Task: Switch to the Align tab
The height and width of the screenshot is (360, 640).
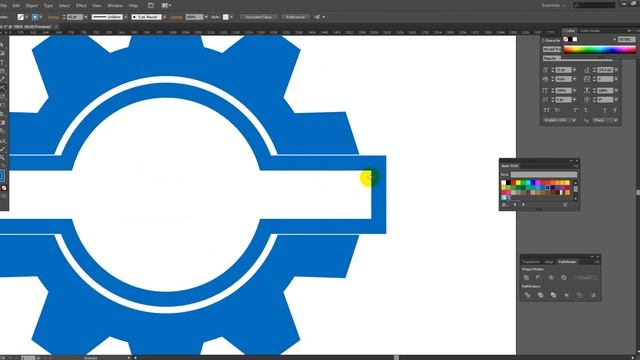Action: click(x=549, y=262)
